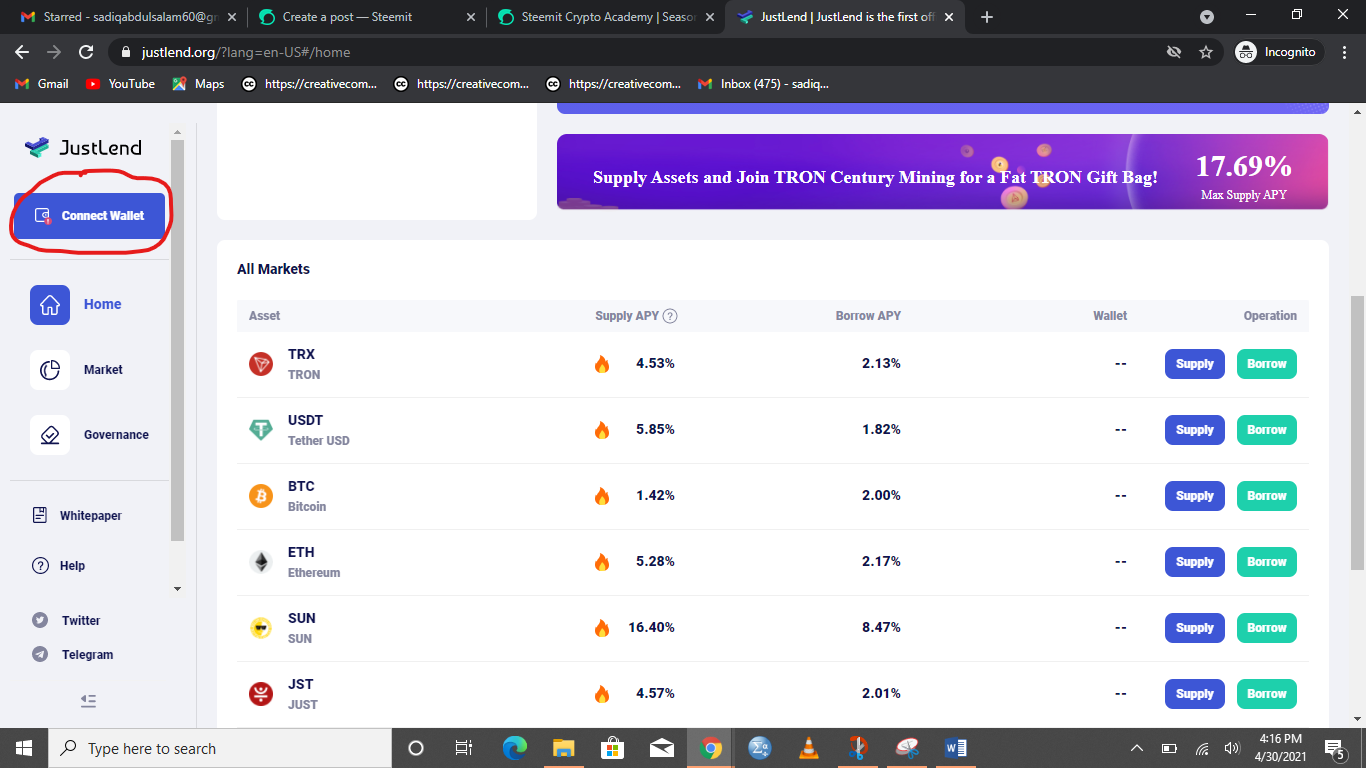This screenshot has height=768, width=1366.
Task: Open Microsoft Word from the taskbar
Action: (x=956, y=748)
